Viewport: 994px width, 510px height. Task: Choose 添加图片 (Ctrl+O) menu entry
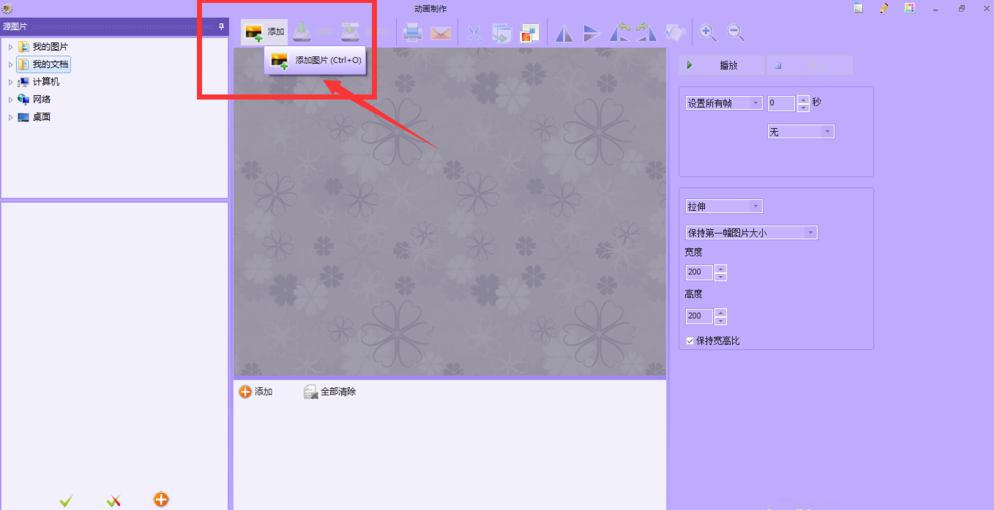coord(315,61)
